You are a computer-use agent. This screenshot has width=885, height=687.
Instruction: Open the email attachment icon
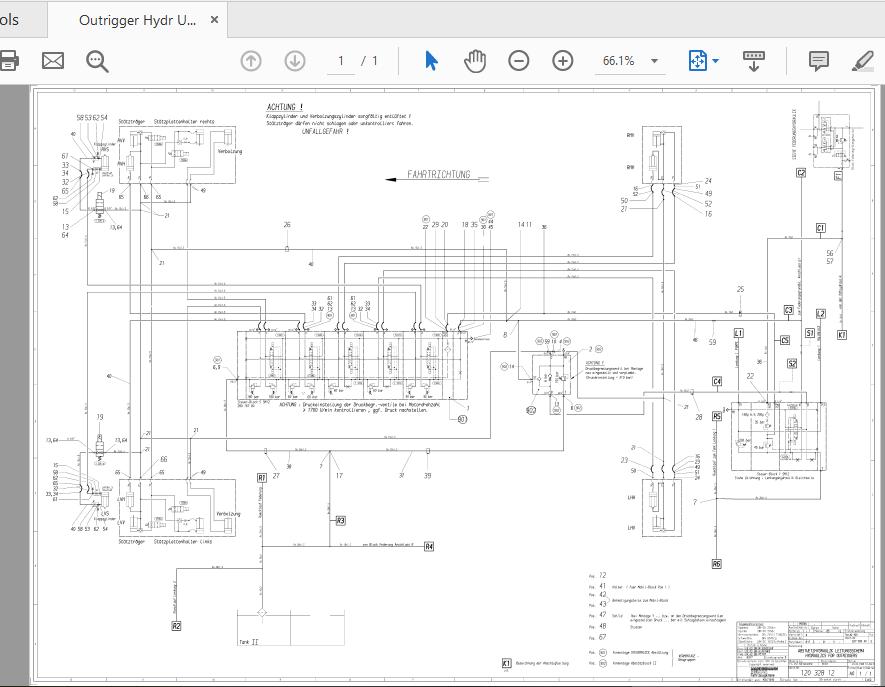(x=53, y=60)
